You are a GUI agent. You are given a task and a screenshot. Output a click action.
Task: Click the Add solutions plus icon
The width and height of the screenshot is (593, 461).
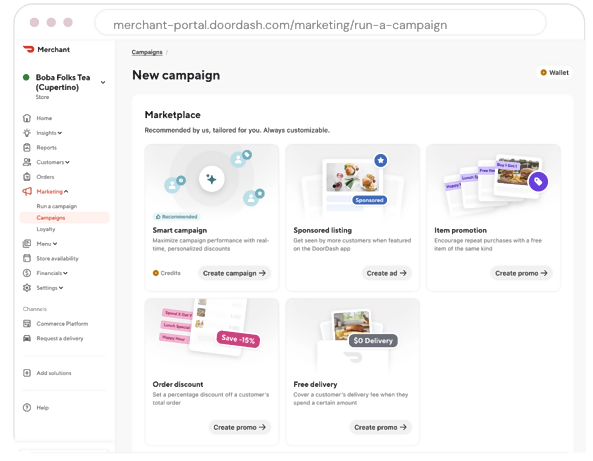click(27, 373)
